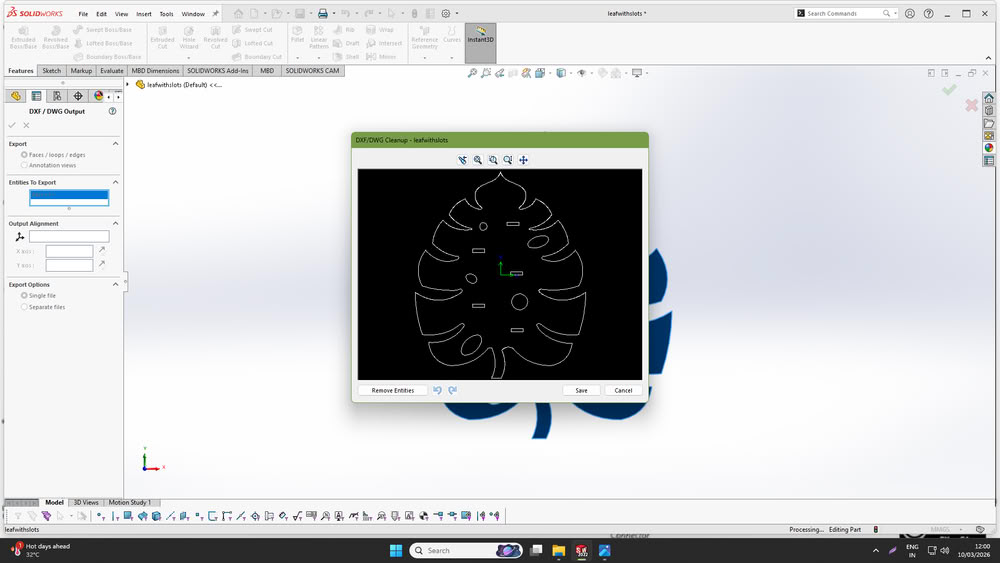This screenshot has height=563, width=1000.
Task: Click zoom to area icon in Cleanup dialog
Action: point(493,160)
